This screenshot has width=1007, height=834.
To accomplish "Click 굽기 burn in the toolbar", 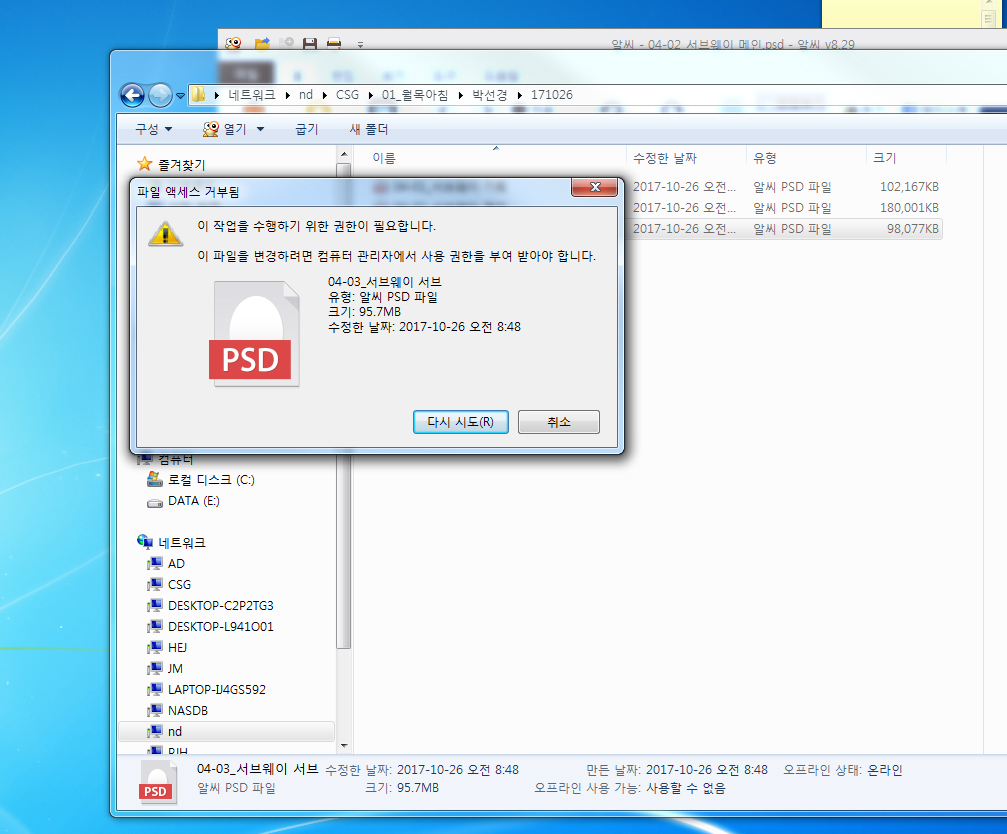I will pos(306,129).
